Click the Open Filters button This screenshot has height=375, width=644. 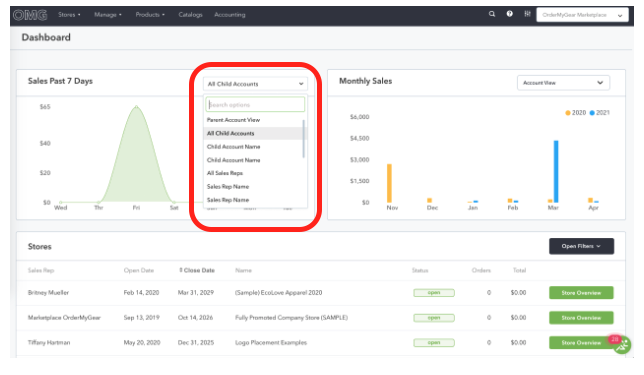581,246
